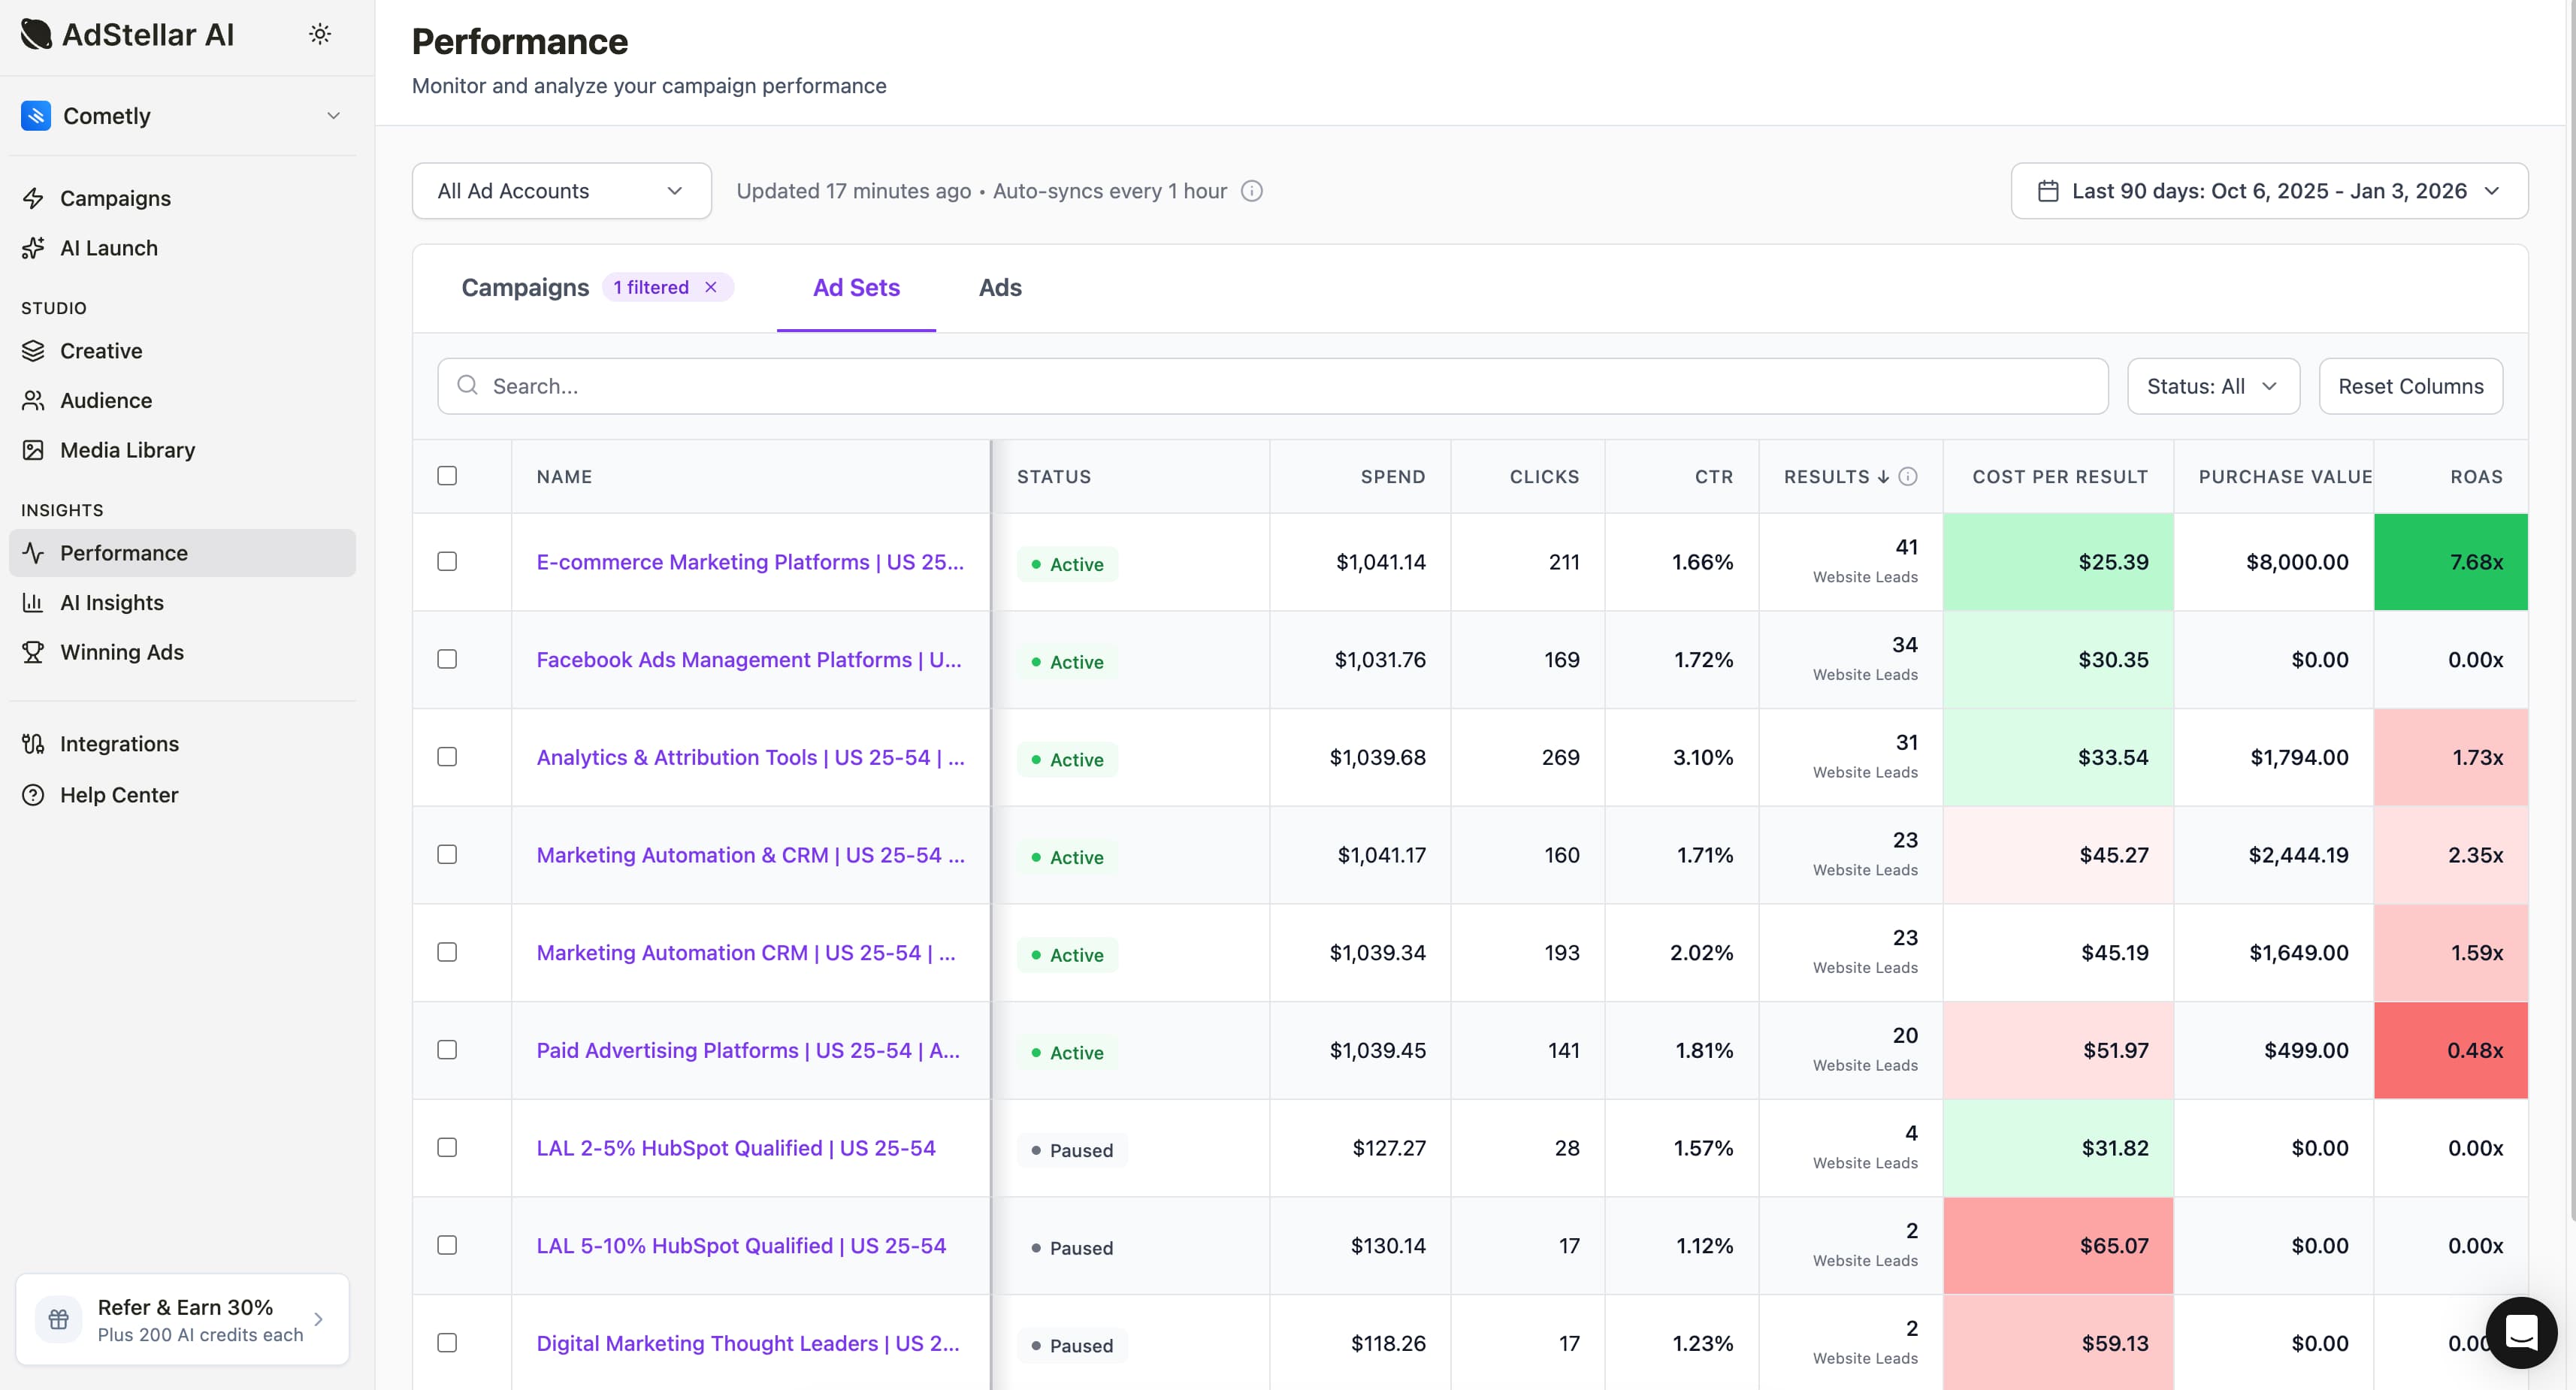Select the E-commerce Marketing Platforms row checkbox
This screenshot has width=2576, height=1390.
[x=447, y=561]
